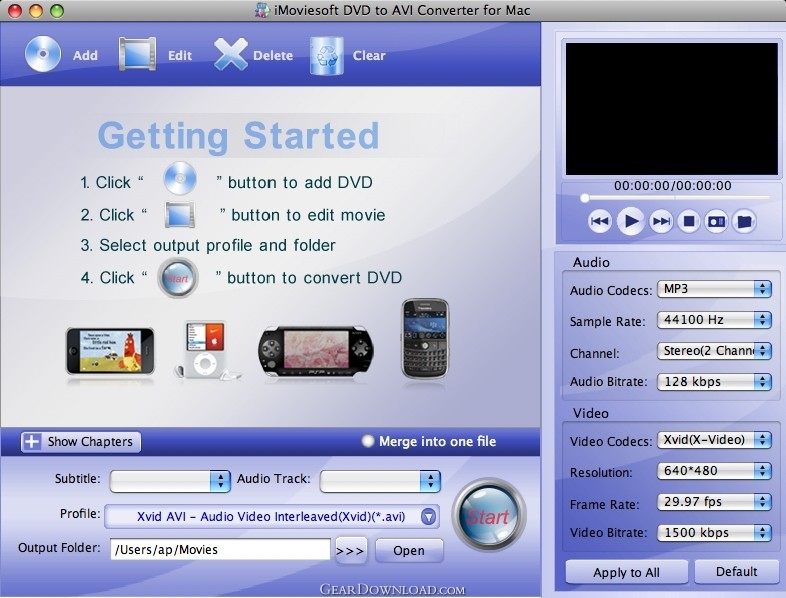Enable Merge into one file

(x=369, y=441)
